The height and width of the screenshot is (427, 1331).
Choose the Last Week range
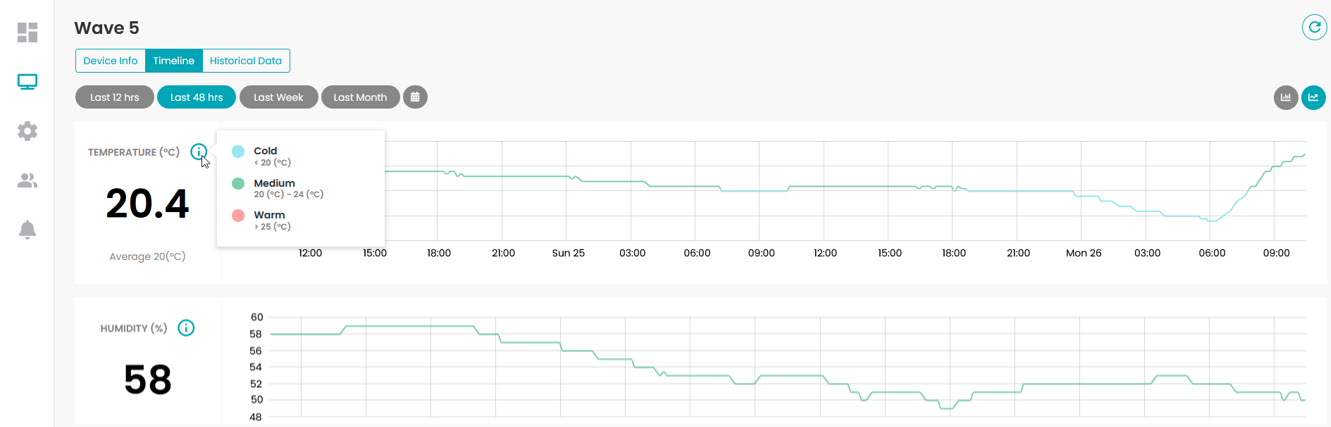(x=278, y=97)
